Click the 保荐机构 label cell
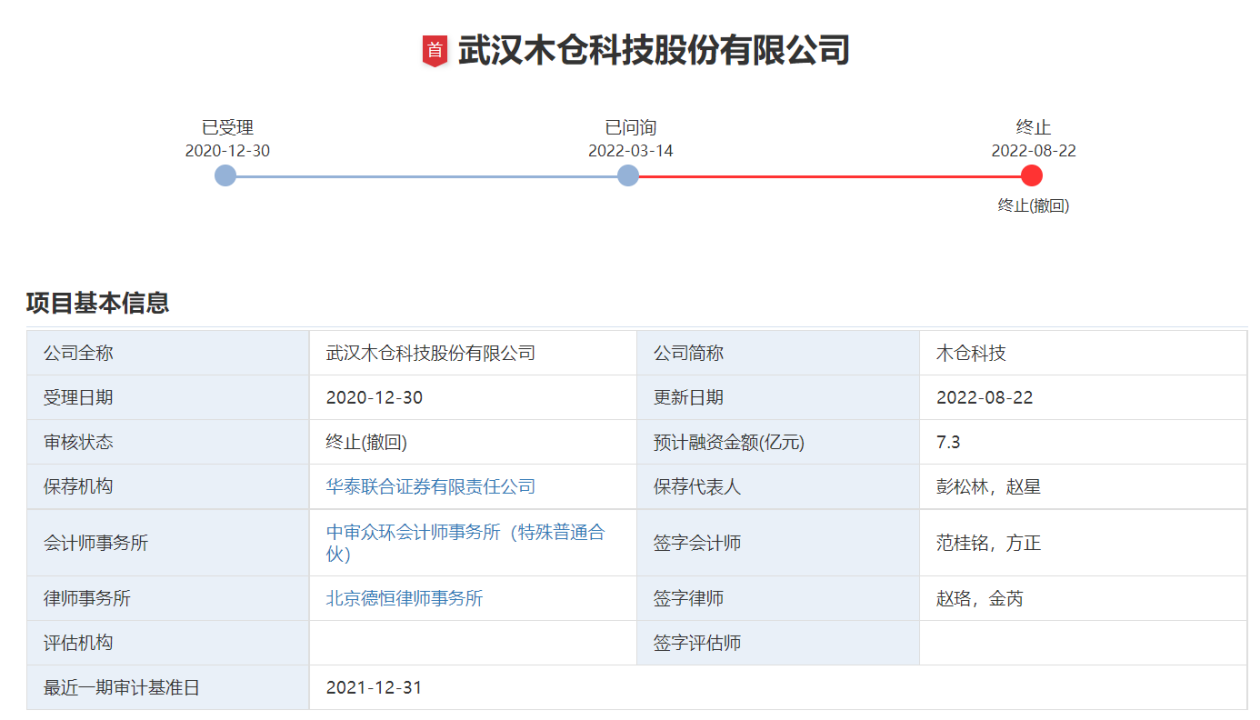Image resolution: width=1260 pixels, height=720 pixels. click(x=168, y=487)
